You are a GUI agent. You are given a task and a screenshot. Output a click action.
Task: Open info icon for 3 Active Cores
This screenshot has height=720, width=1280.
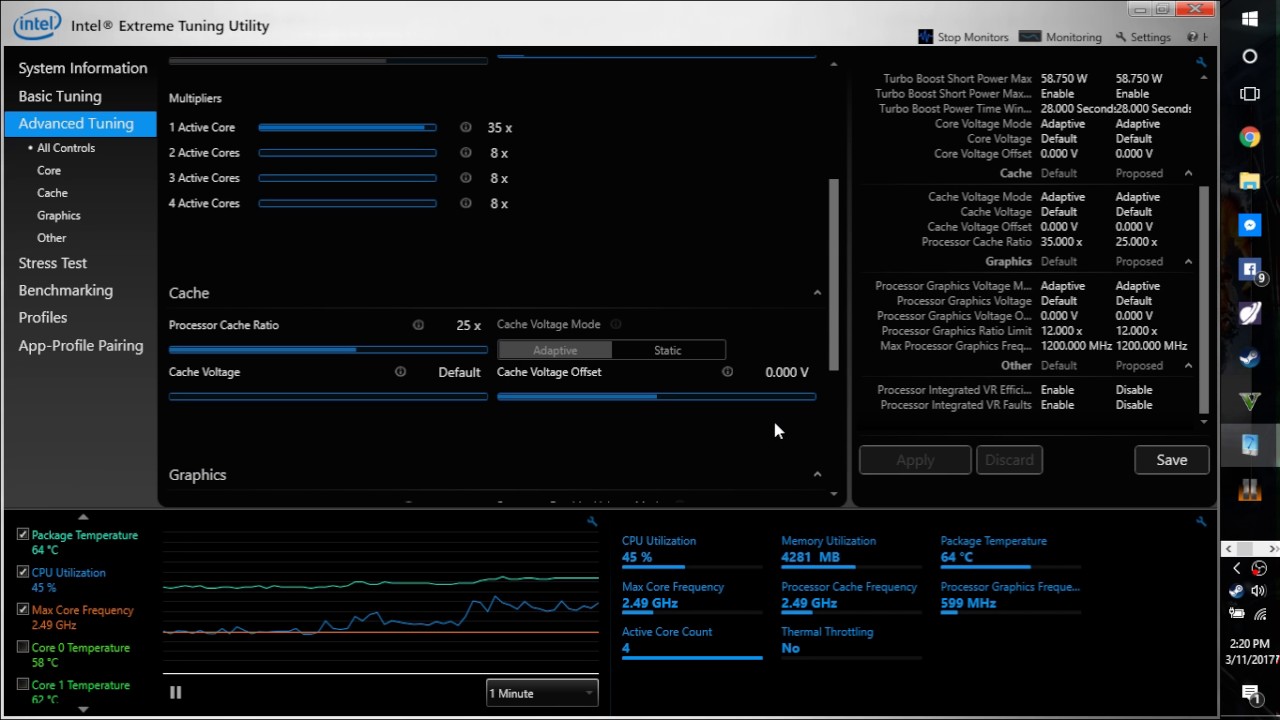[465, 178]
